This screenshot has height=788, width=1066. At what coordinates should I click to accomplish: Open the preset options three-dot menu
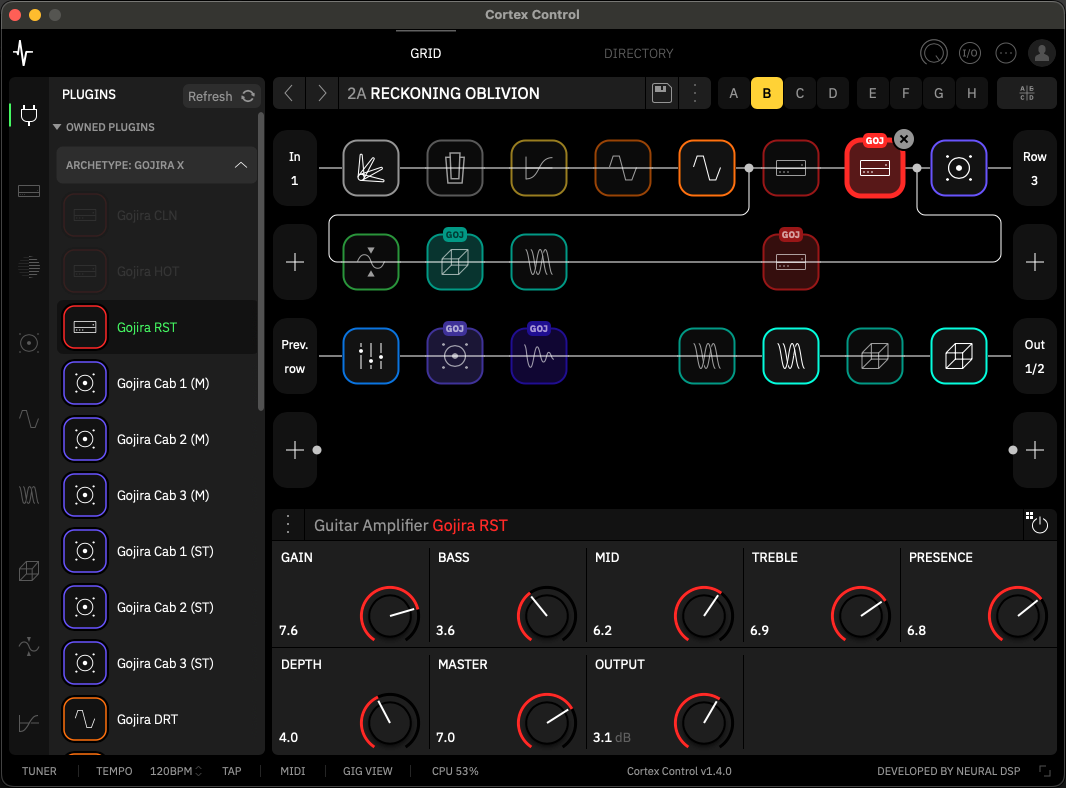tap(695, 93)
